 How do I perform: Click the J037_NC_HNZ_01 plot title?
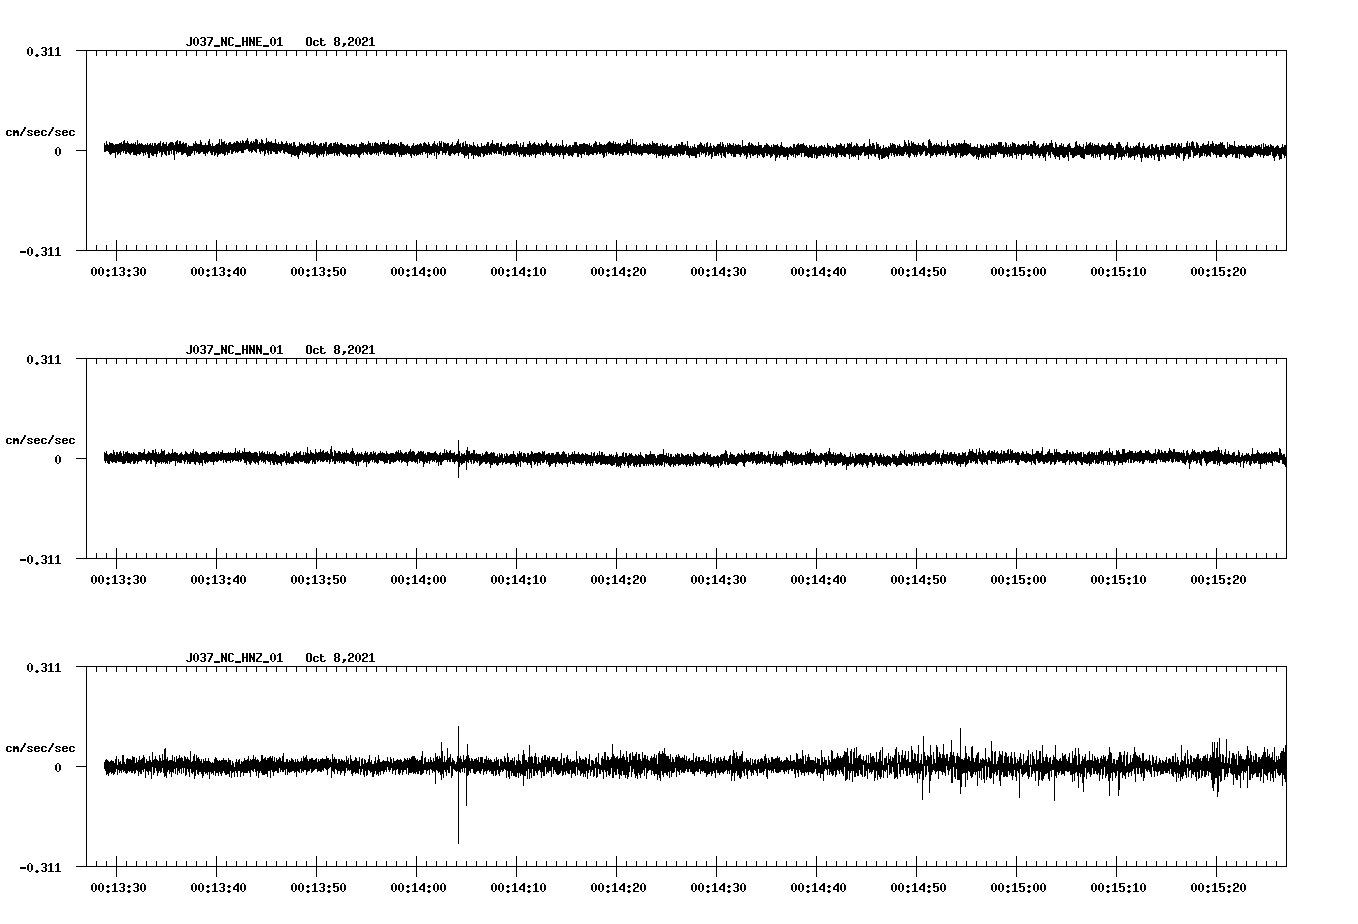tap(234, 658)
